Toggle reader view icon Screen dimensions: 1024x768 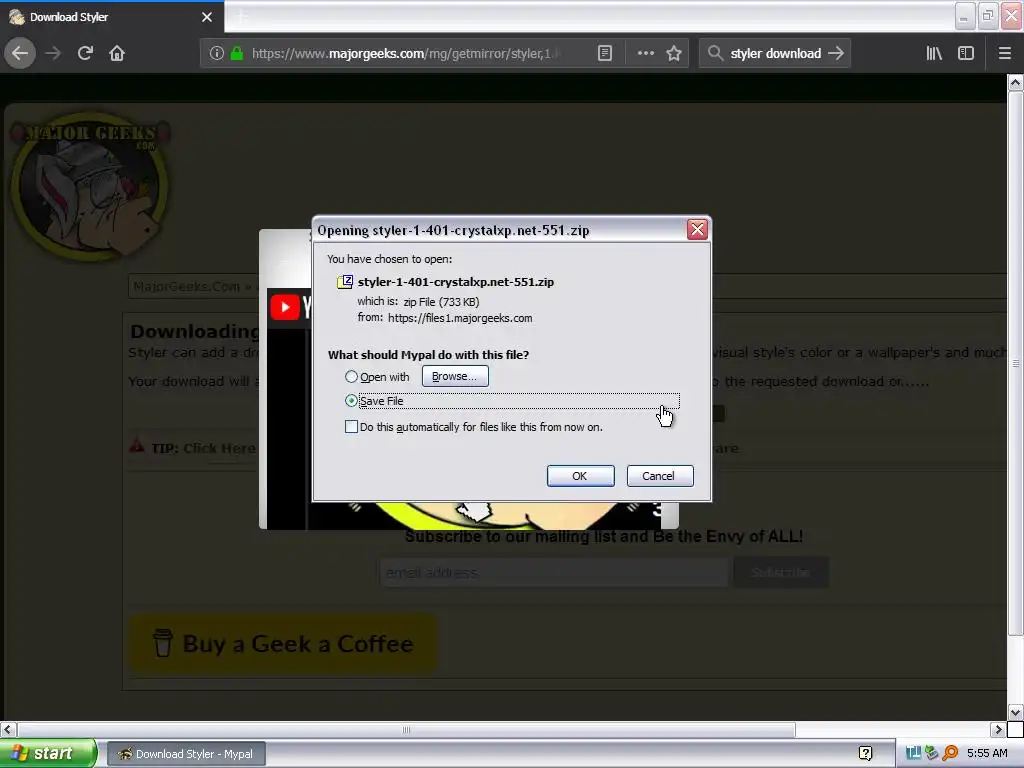[605, 54]
